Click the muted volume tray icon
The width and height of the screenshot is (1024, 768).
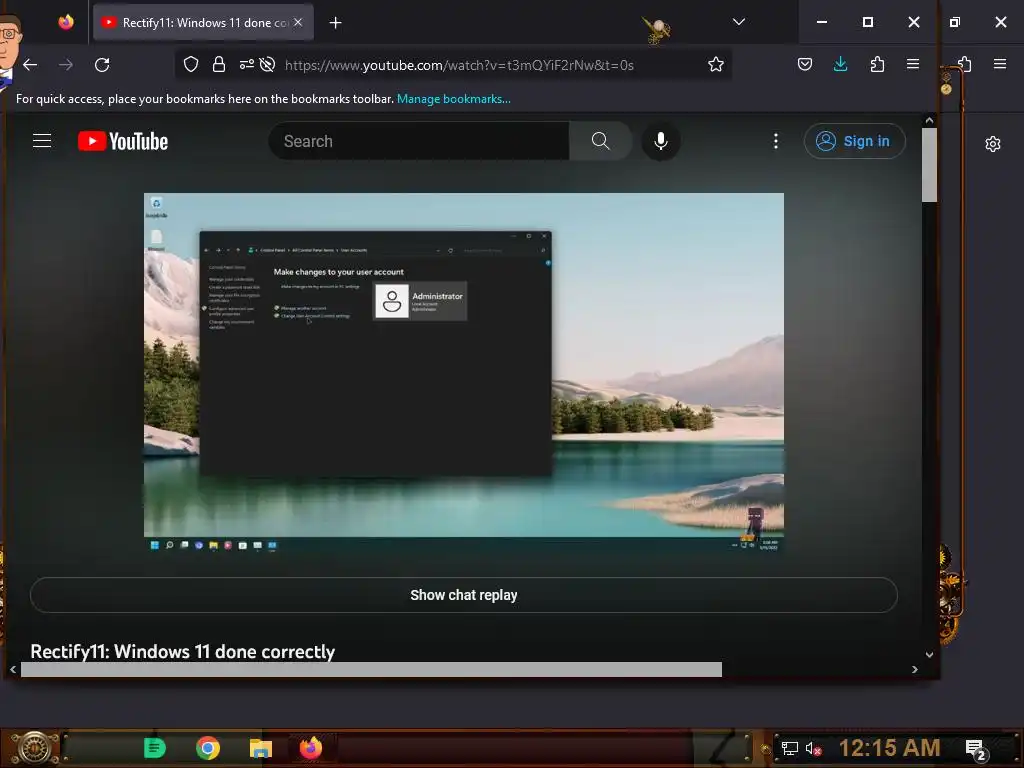(813, 748)
